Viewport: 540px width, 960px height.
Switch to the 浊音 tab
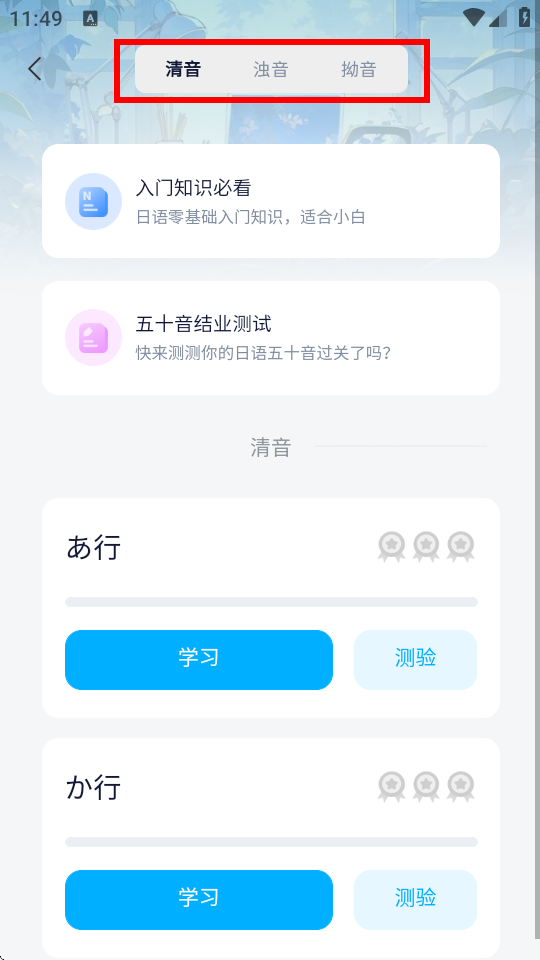271,69
